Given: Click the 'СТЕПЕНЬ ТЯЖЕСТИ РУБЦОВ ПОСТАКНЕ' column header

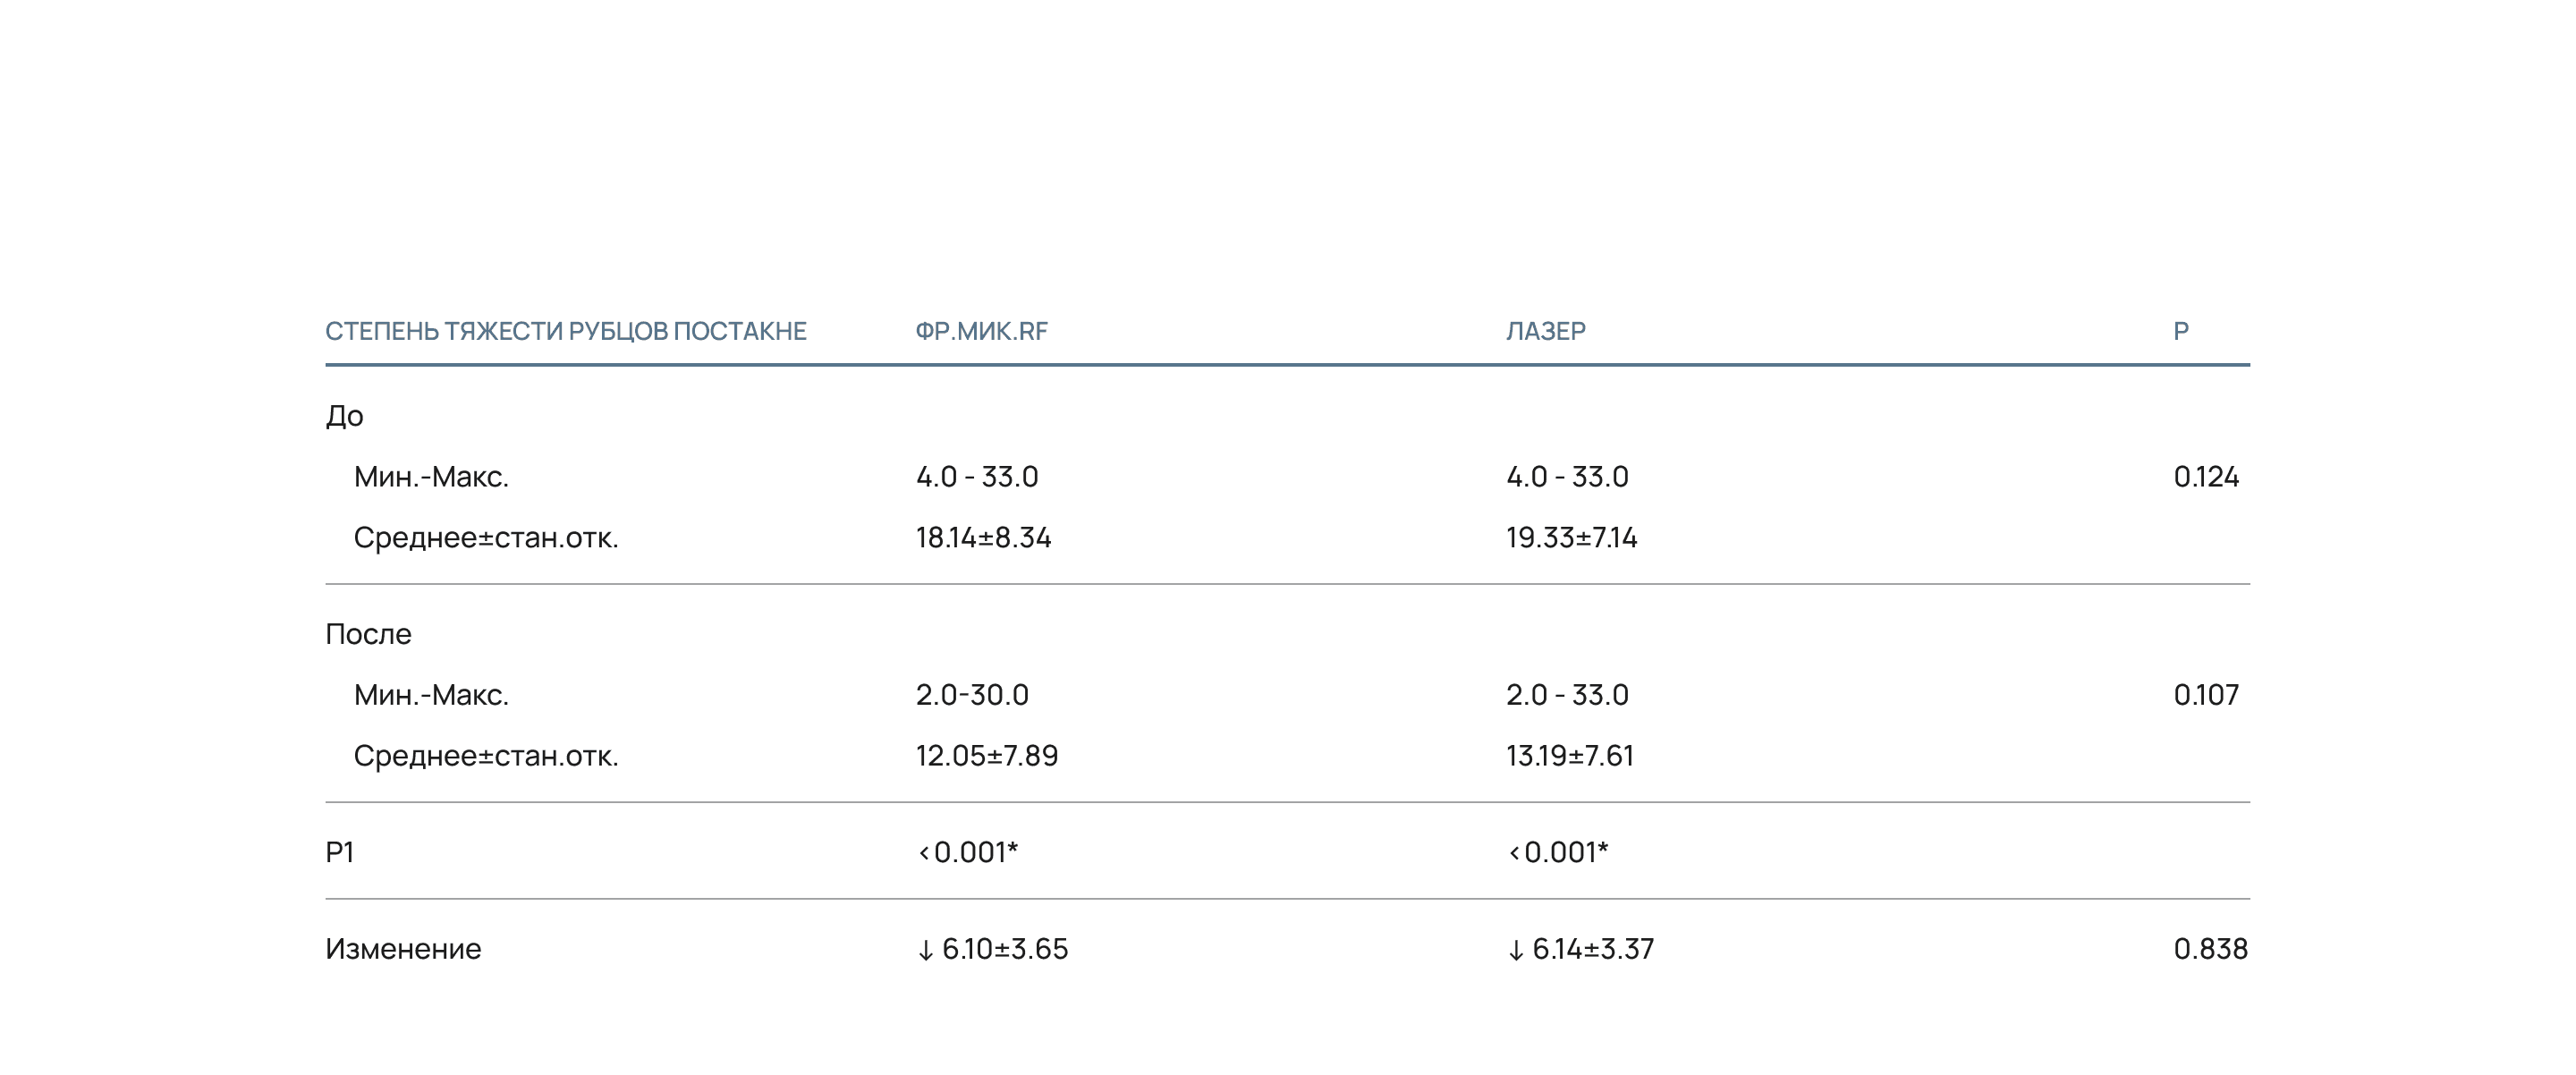Looking at the screenshot, I should (566, 331).
